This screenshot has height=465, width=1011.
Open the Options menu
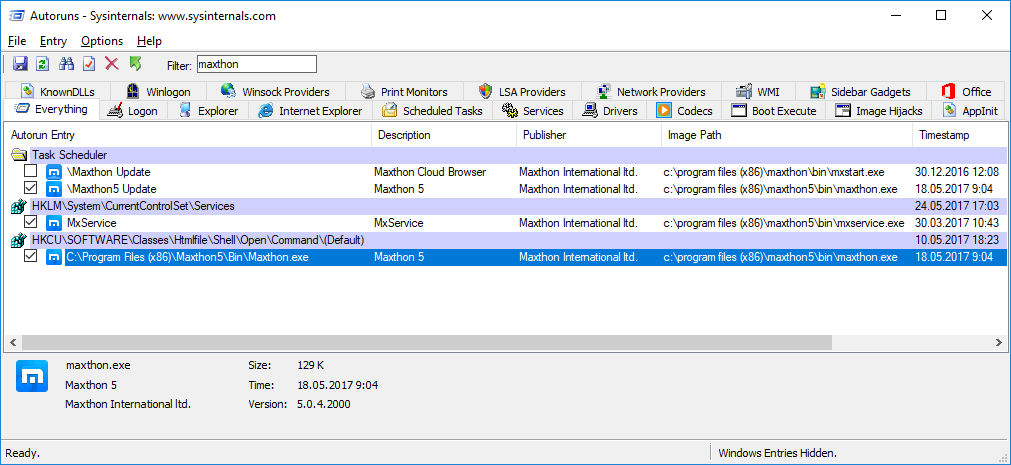102,41
